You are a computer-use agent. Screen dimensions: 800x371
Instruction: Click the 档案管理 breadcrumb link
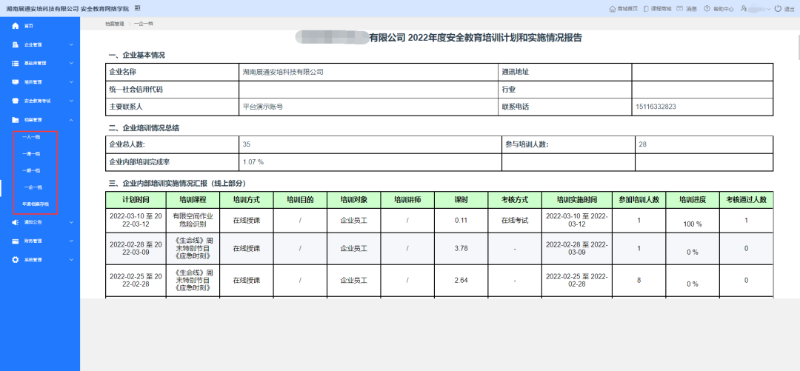114,23
